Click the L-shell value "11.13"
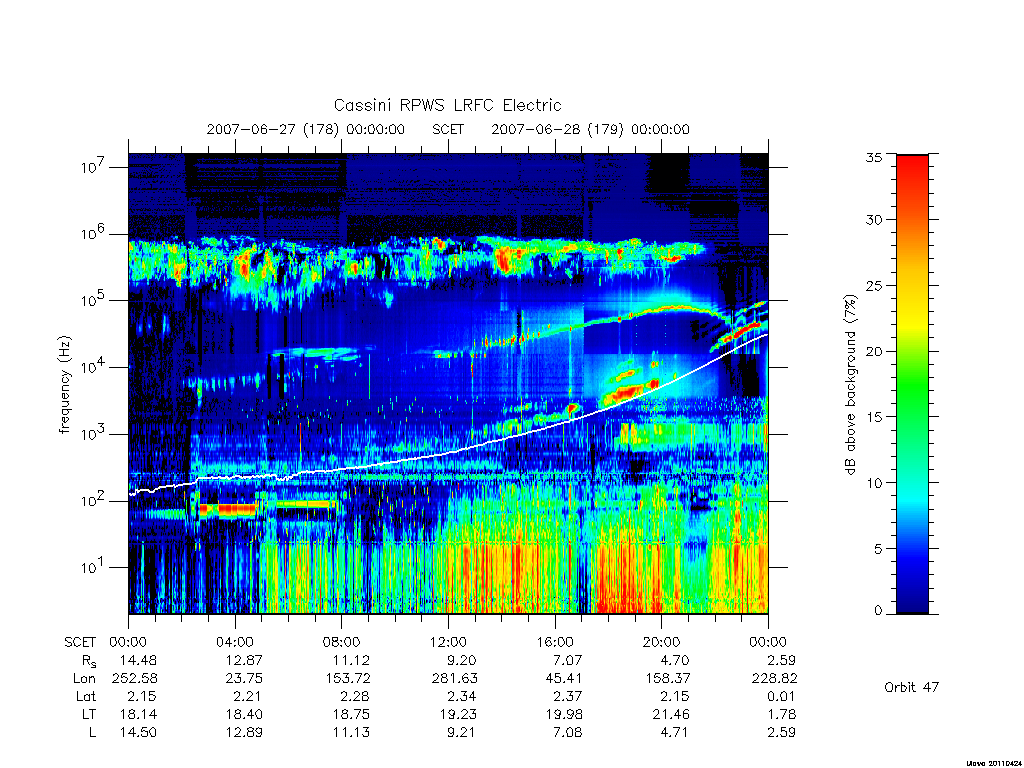Image resolution: width=1024 pixels, height=768 pixels. 351,733
